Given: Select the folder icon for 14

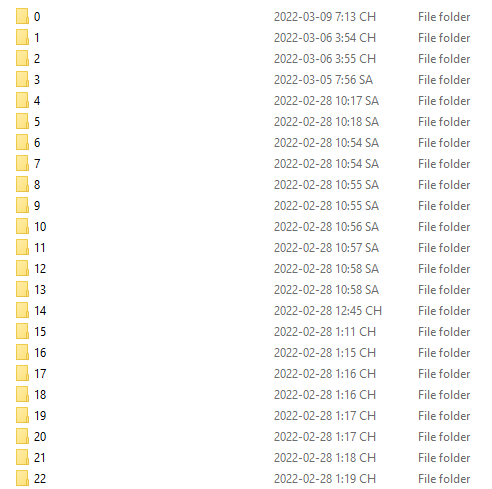Looking at the screenshot, I should 22,311.
